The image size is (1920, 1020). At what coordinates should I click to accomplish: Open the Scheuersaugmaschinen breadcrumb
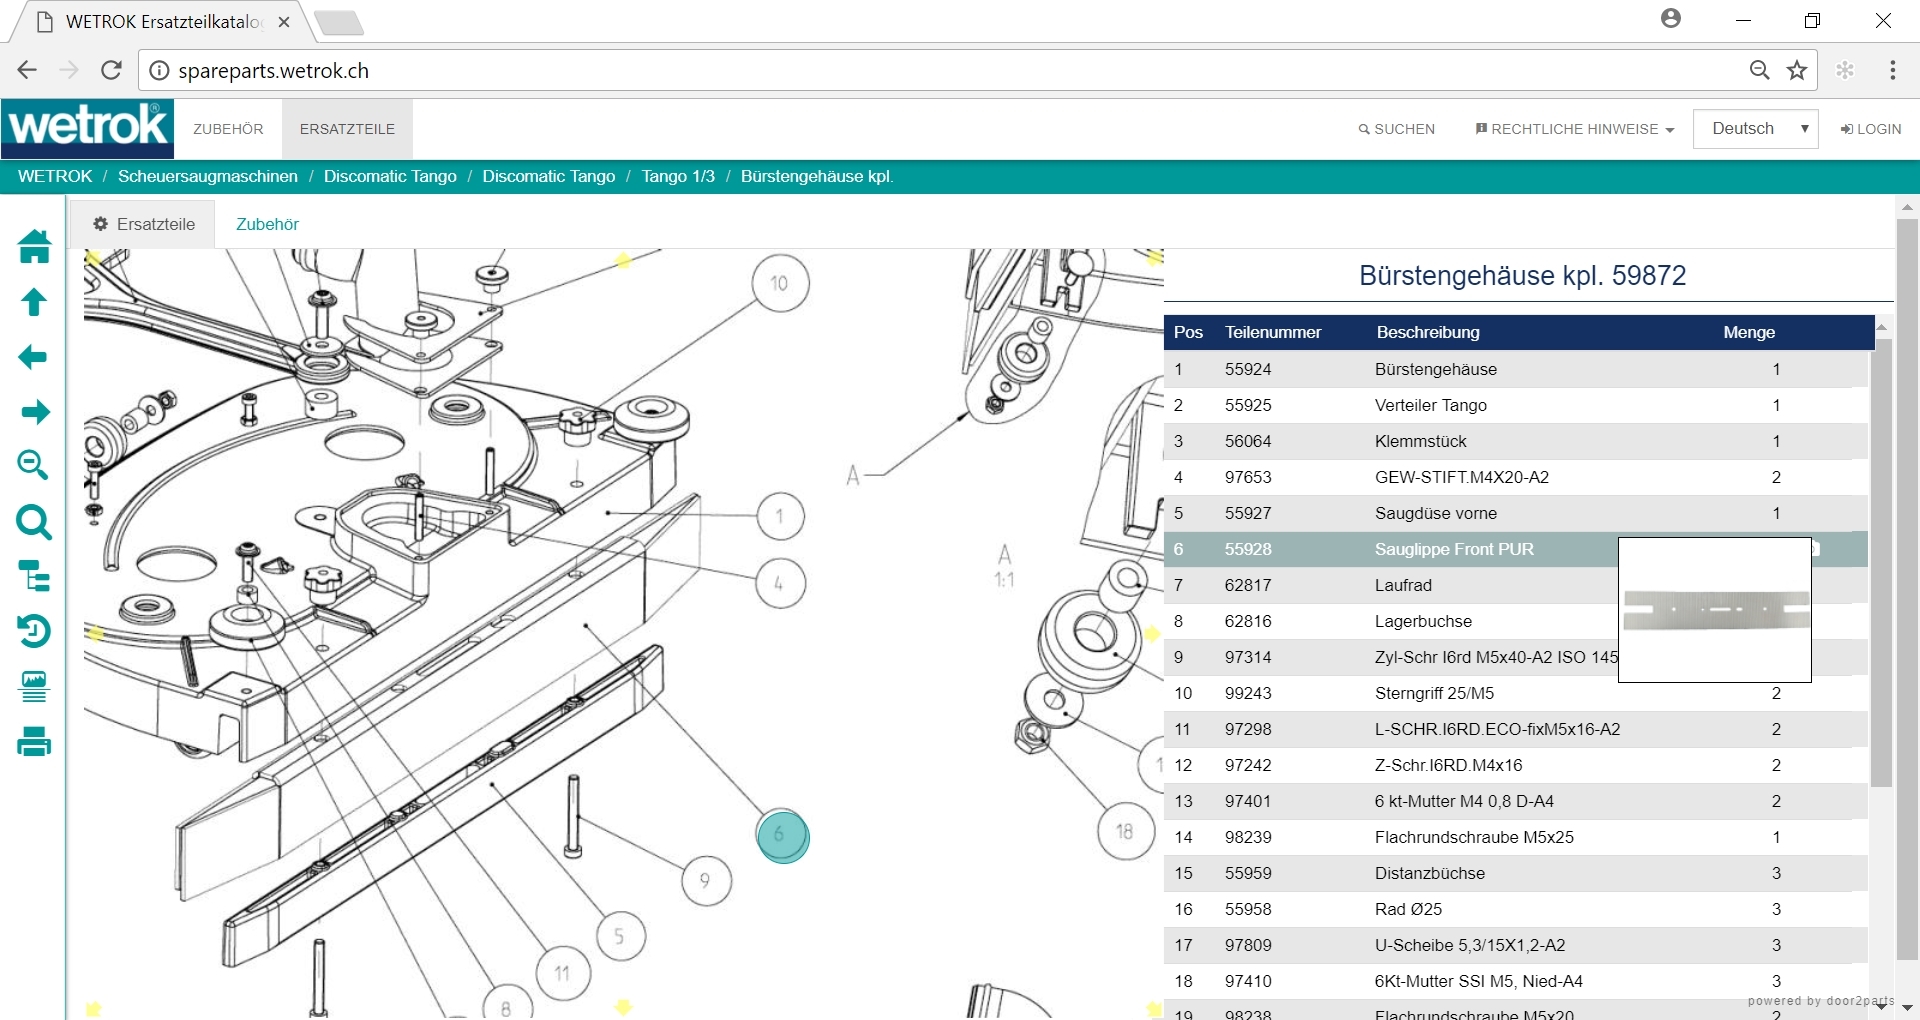pyautogui.click(x=208, y=176)
